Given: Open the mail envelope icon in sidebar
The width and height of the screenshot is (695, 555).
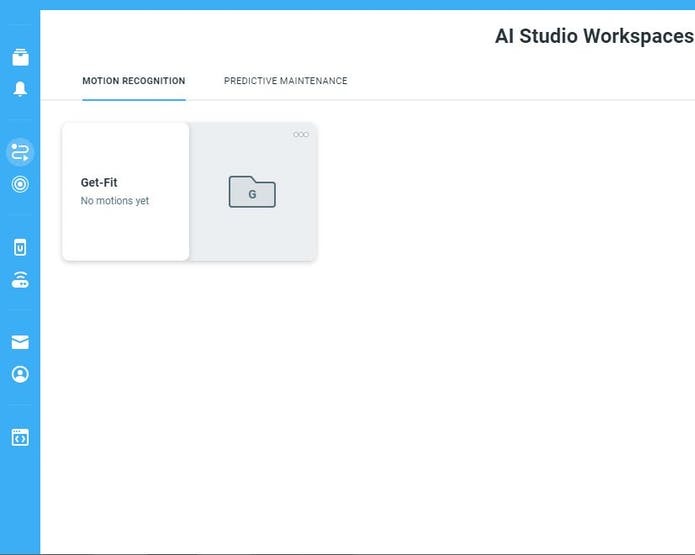Looking at the screenshot, I should (20, 342).
